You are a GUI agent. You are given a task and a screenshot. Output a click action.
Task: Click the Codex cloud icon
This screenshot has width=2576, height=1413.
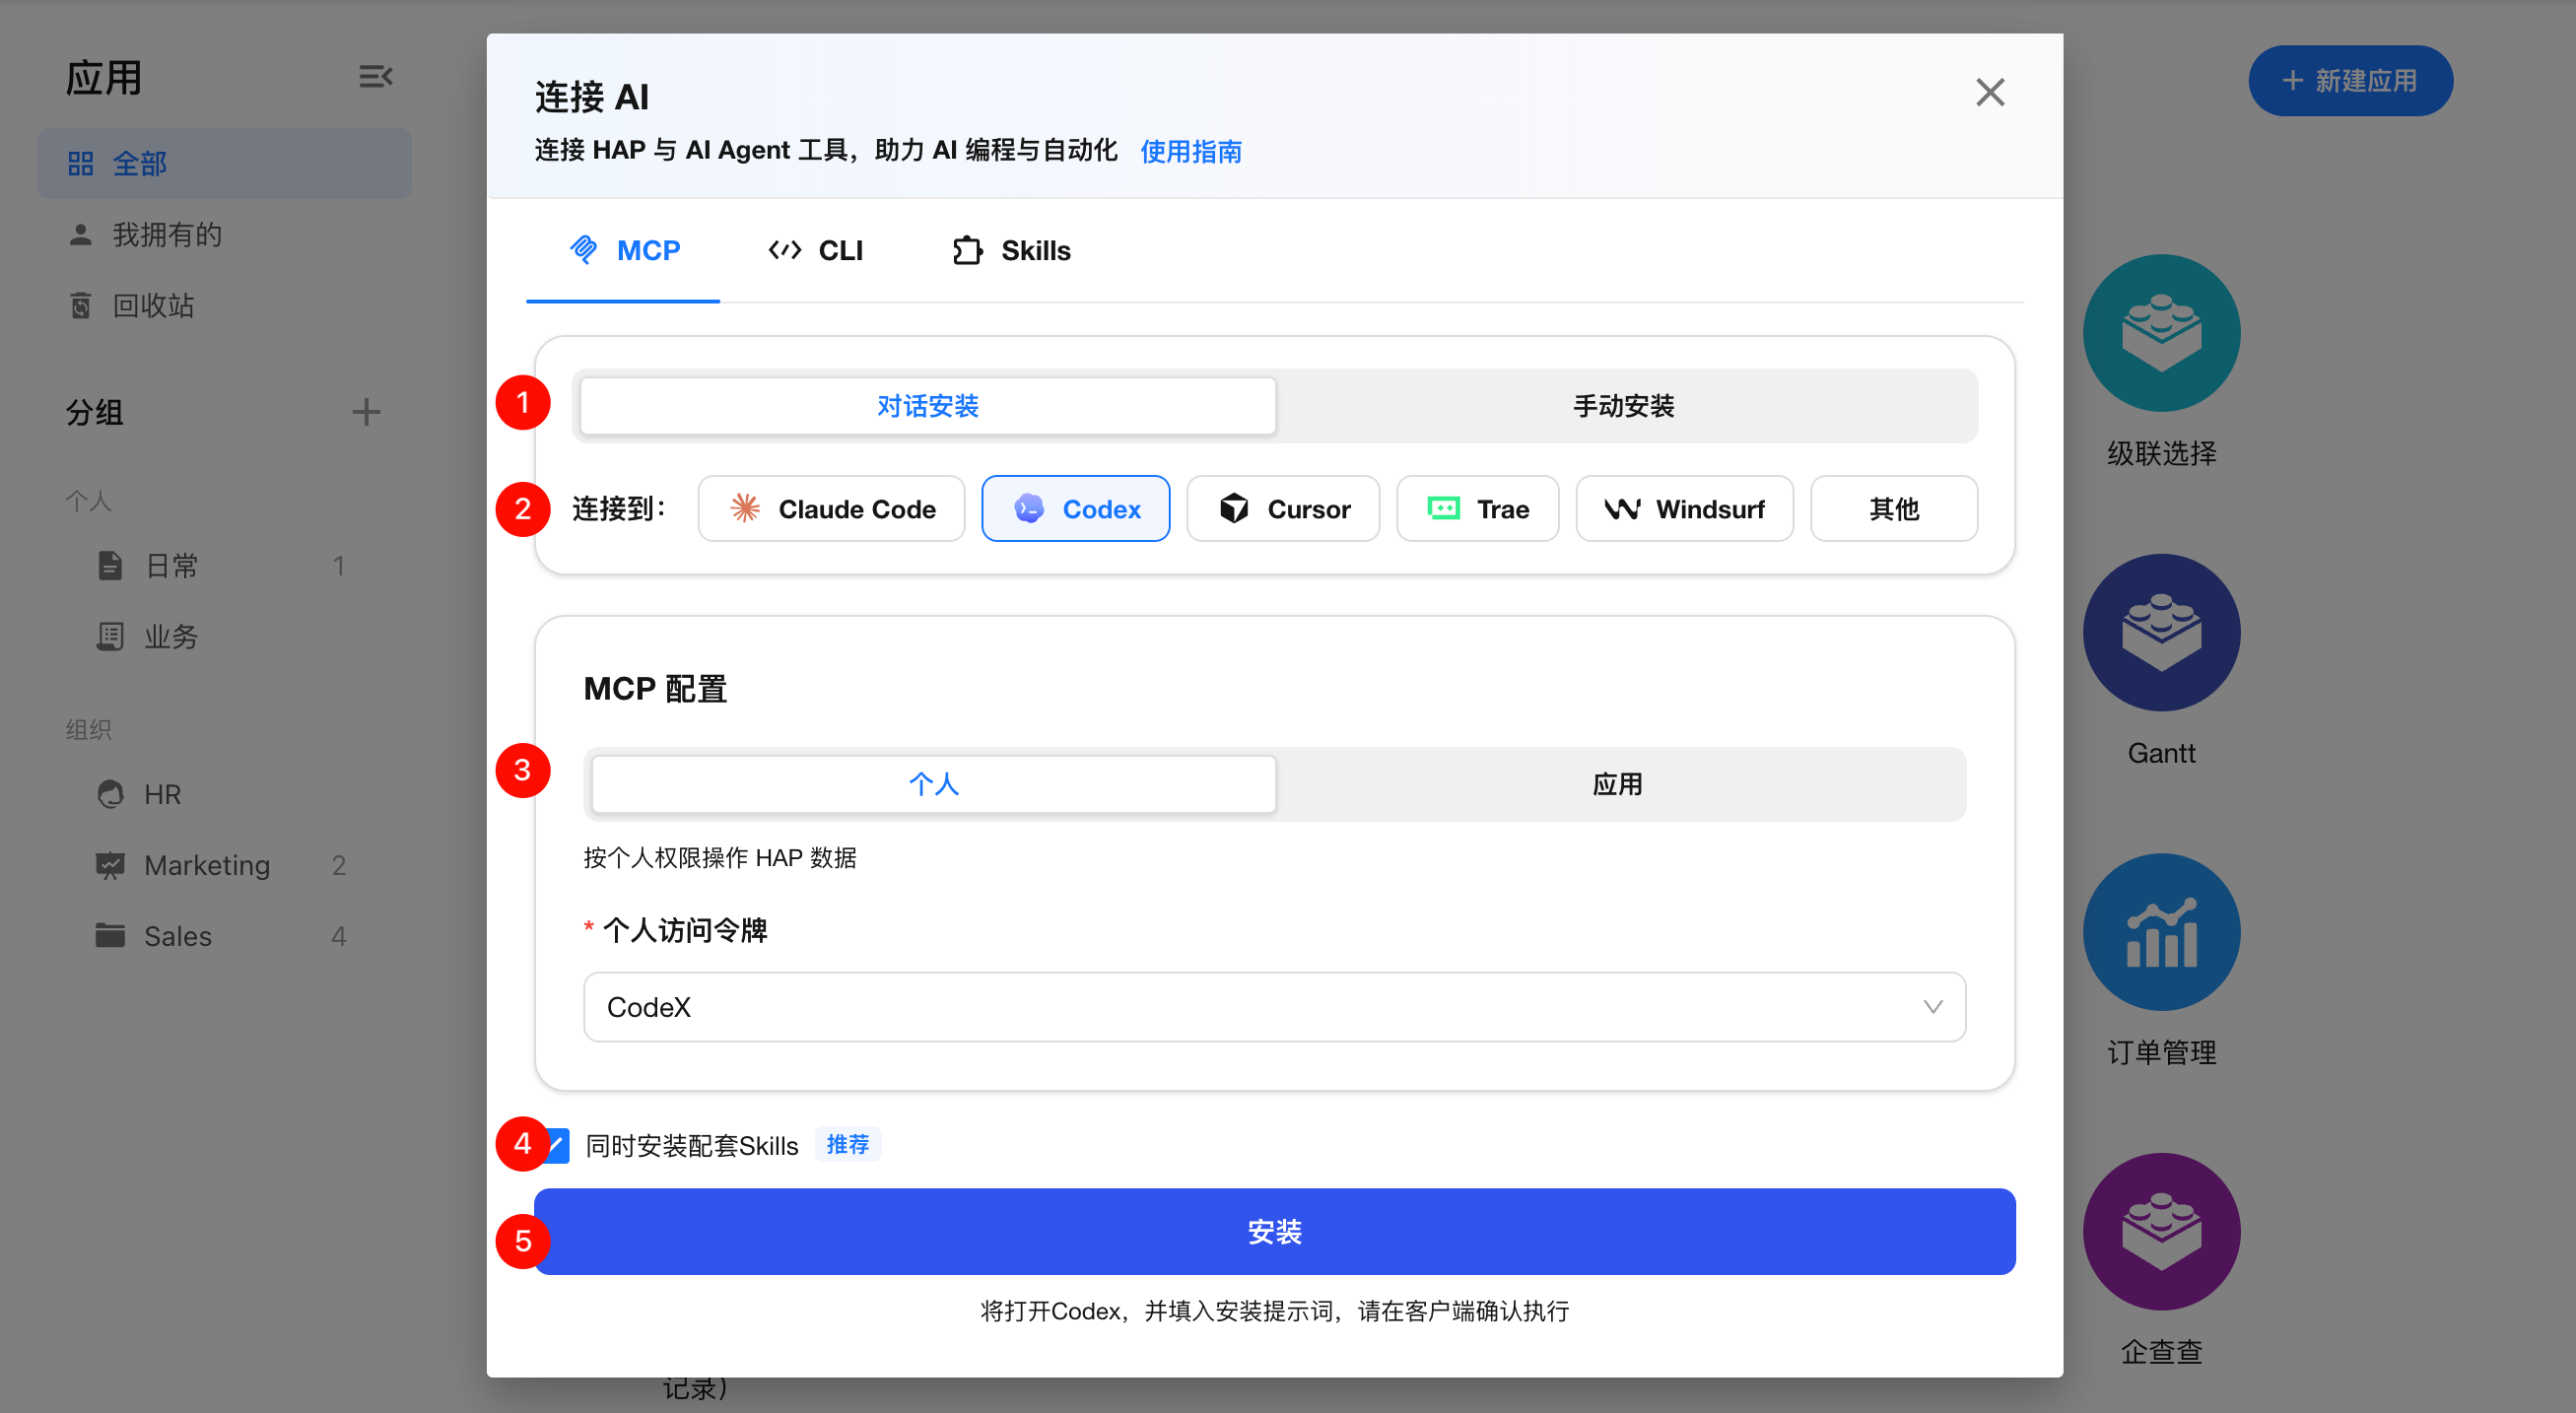[x=1029, y=508]
